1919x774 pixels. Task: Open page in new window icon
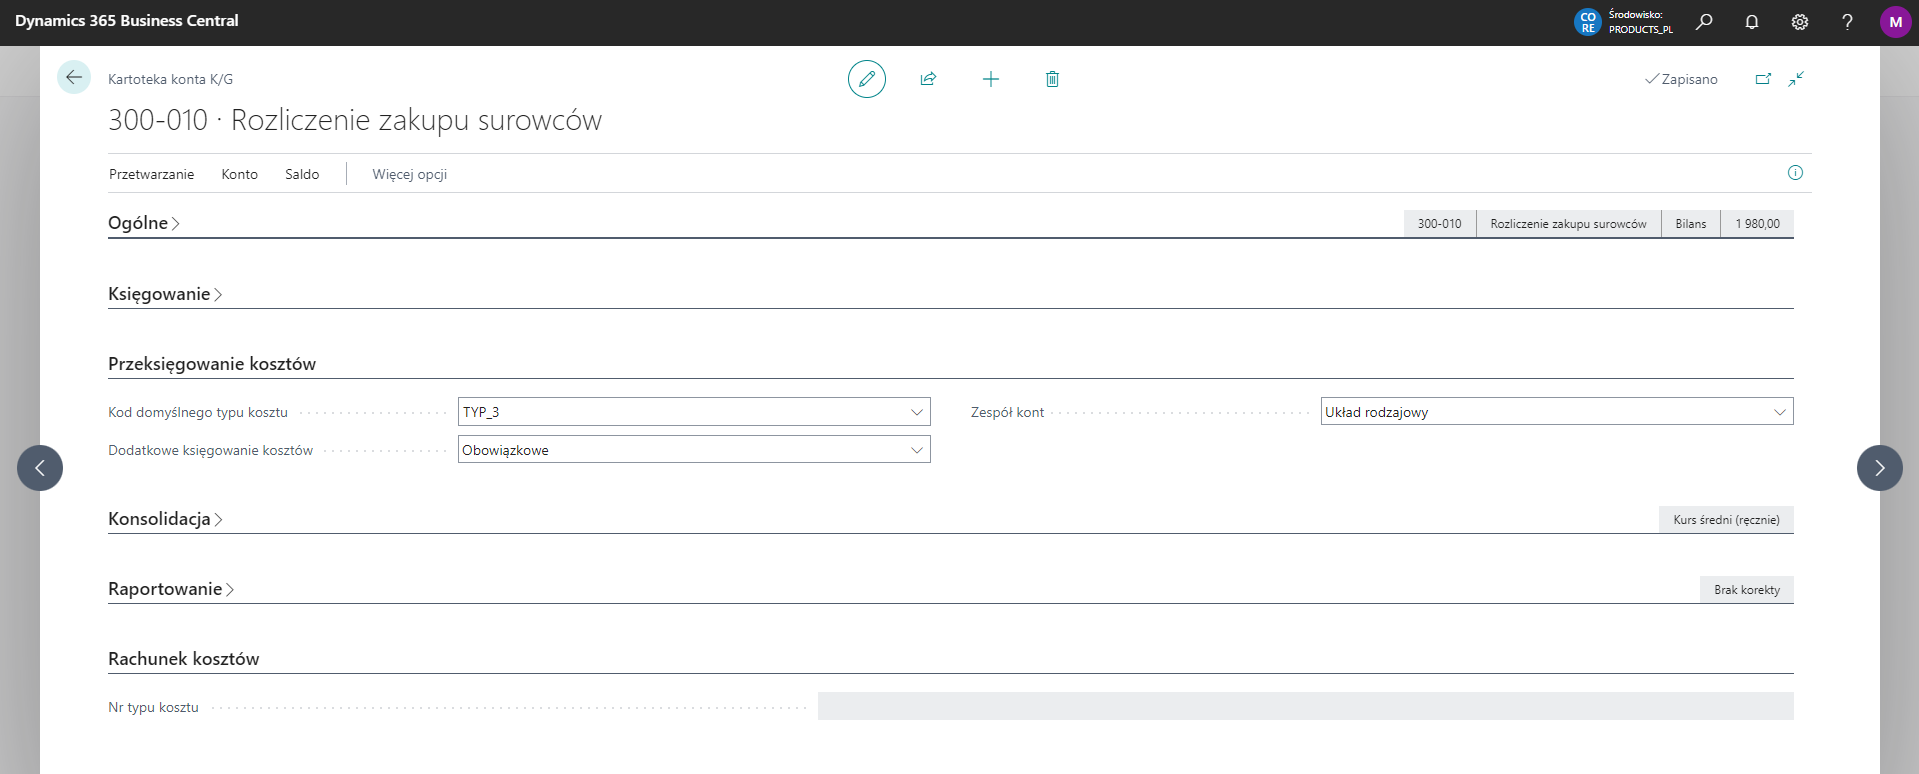(1763, 79)
